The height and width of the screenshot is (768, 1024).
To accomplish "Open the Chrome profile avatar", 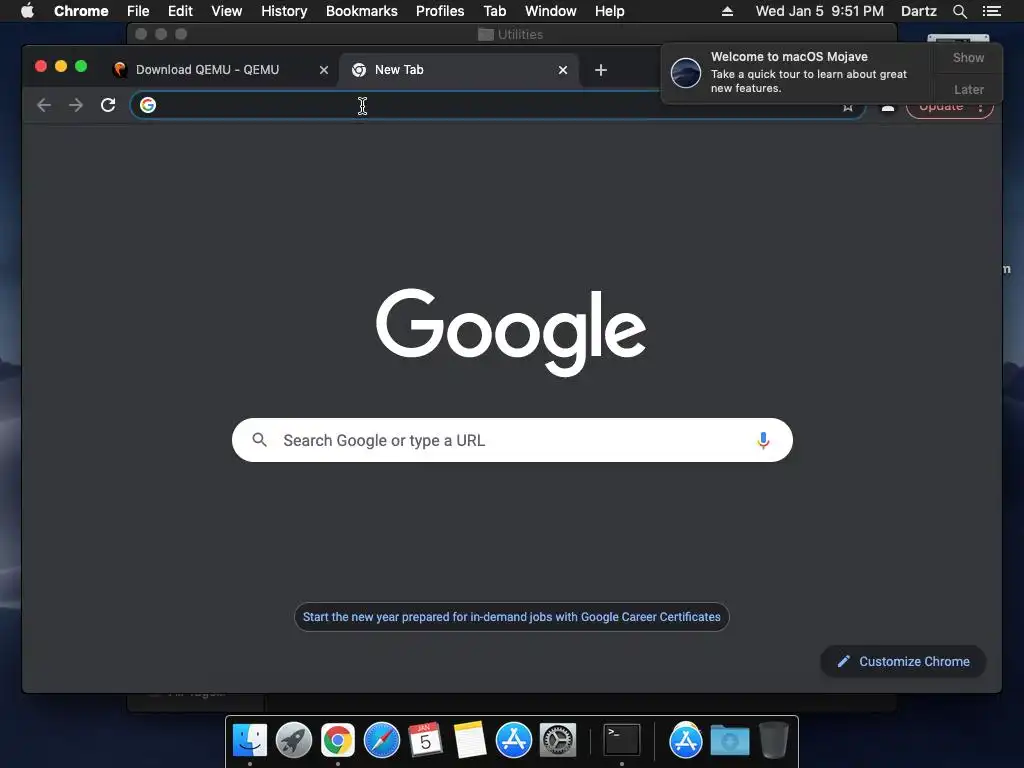I will pyautogui.click(x=888, y=108).
